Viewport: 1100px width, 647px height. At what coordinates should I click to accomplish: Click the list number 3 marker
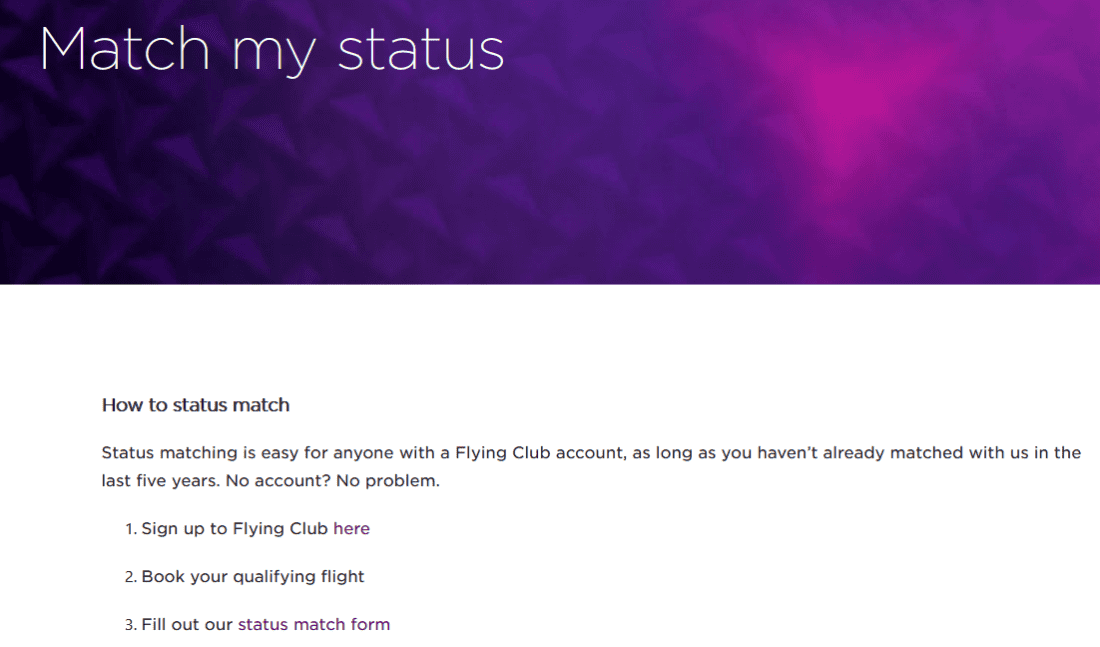point(130,625)
